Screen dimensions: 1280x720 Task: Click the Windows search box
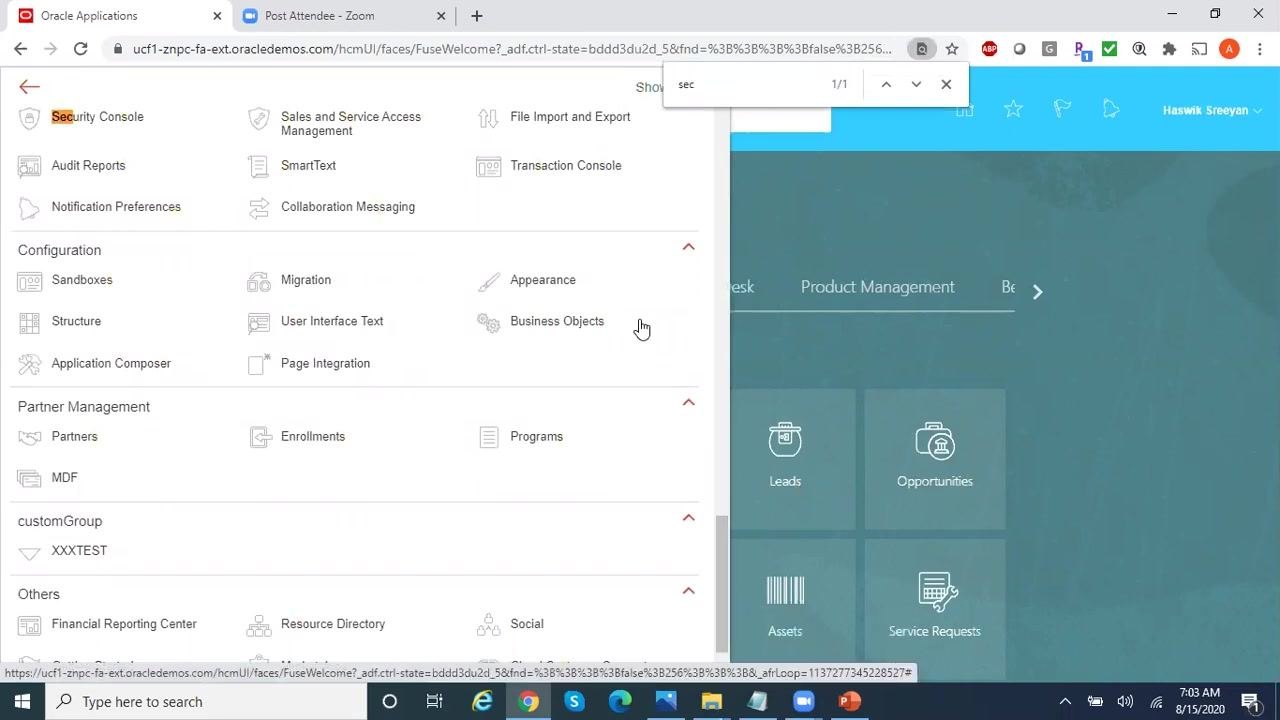(x=207, y=702)
